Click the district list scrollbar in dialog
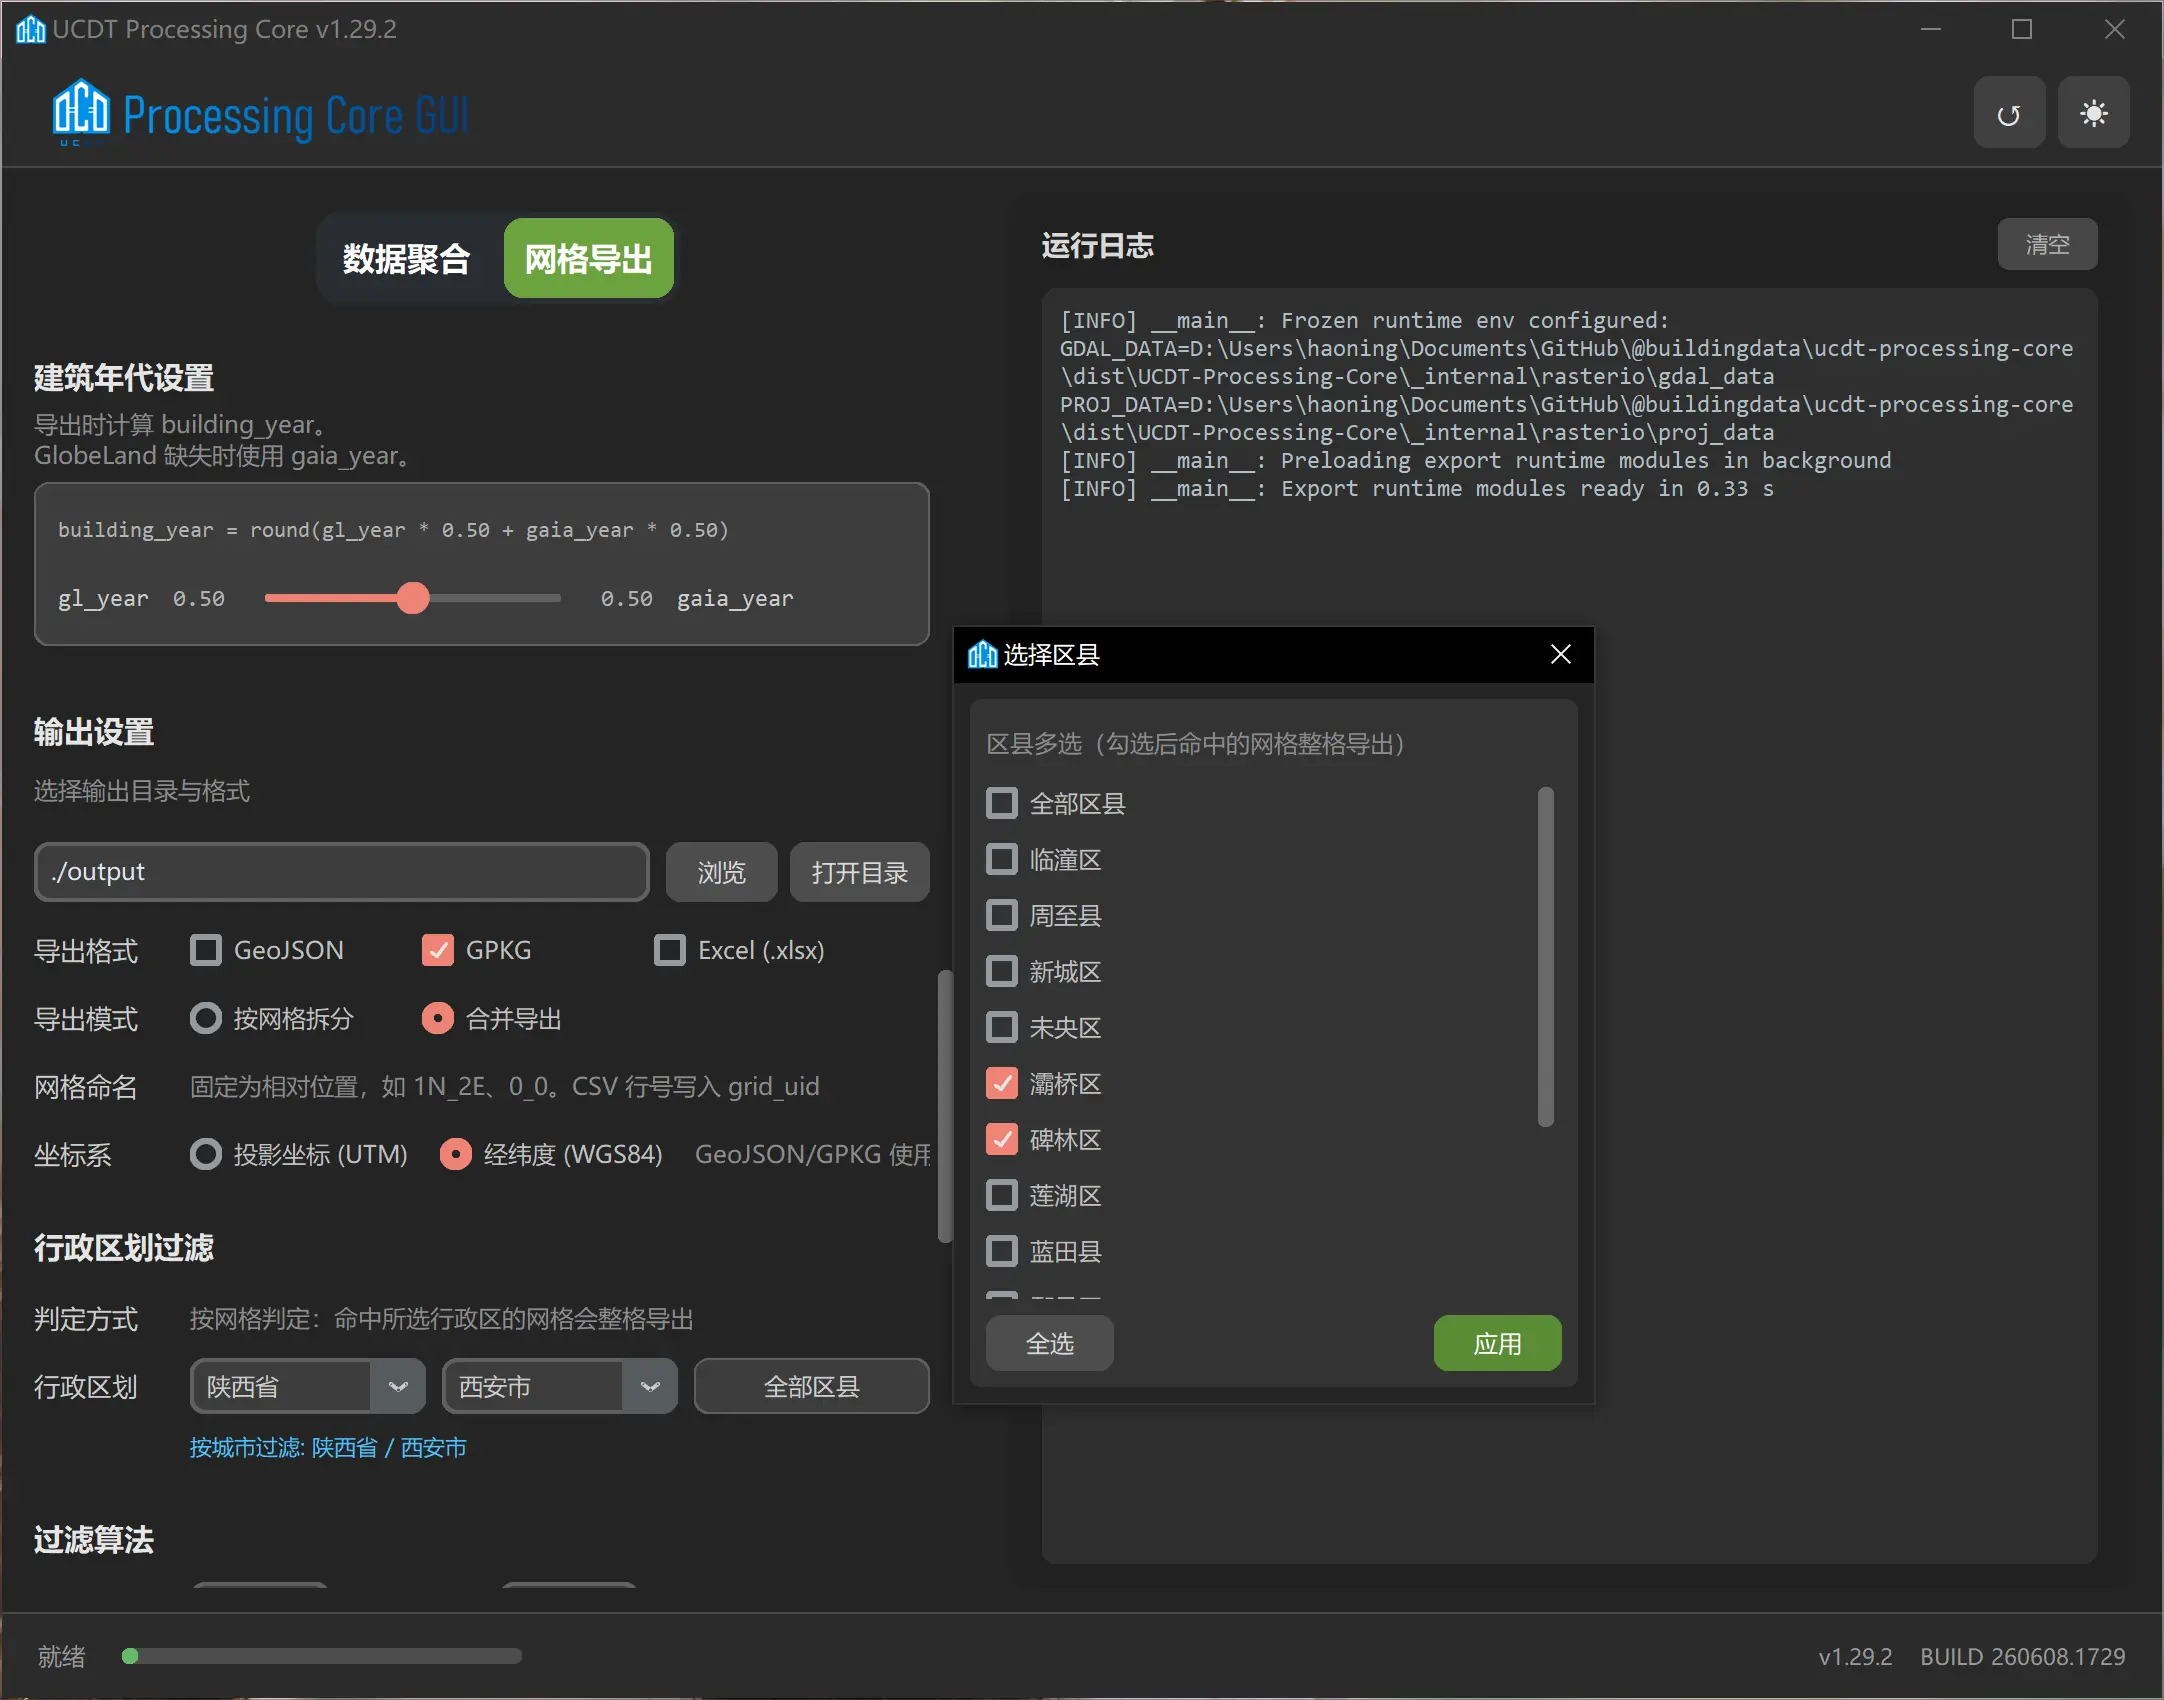The height and width of the screenshot is (1700, 2164). click(1545, 957)
